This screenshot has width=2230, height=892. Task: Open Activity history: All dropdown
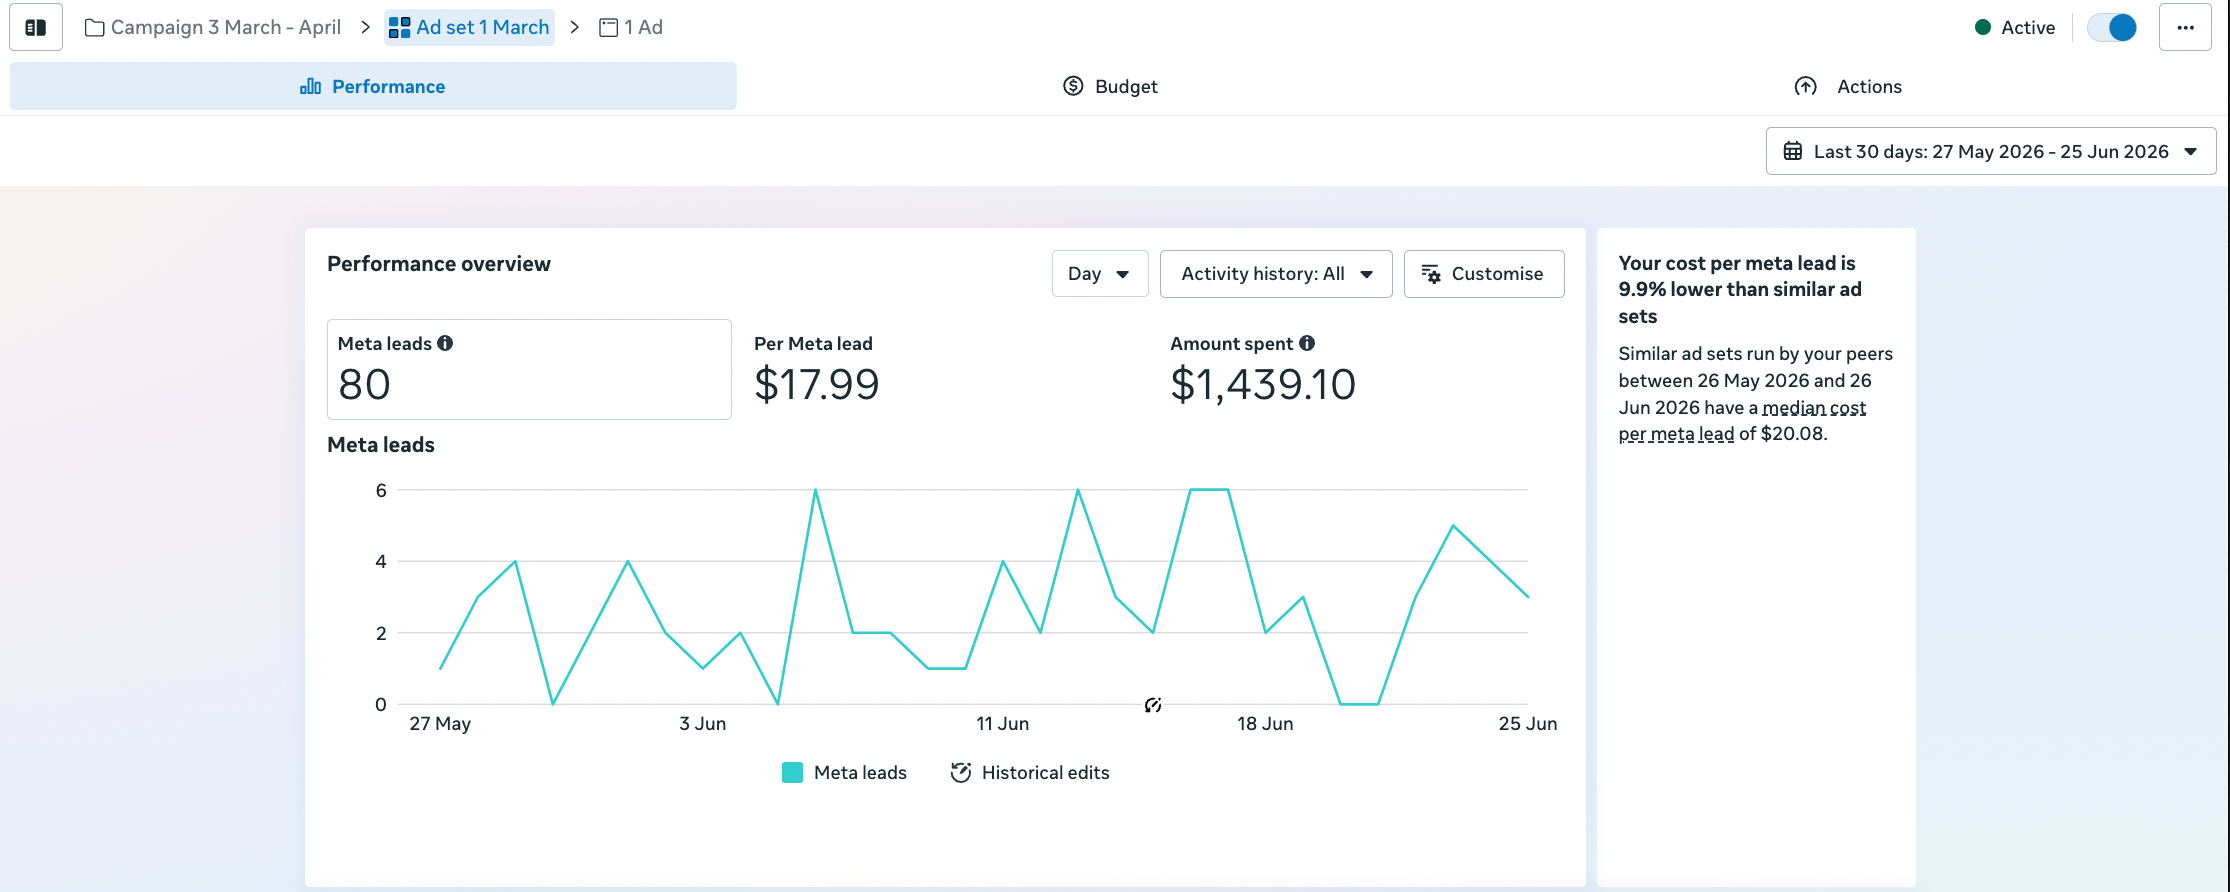click(1276, 274)
